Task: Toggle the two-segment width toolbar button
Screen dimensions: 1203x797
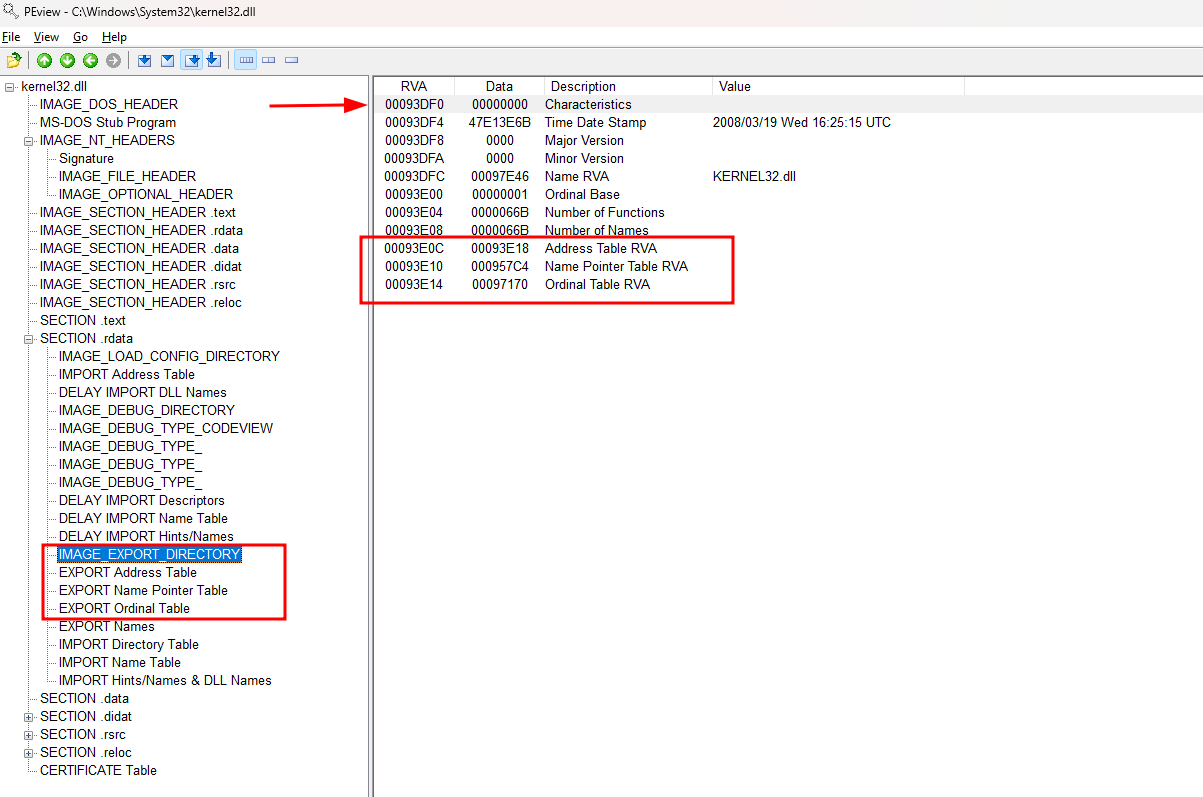Action: coord(269,61)
